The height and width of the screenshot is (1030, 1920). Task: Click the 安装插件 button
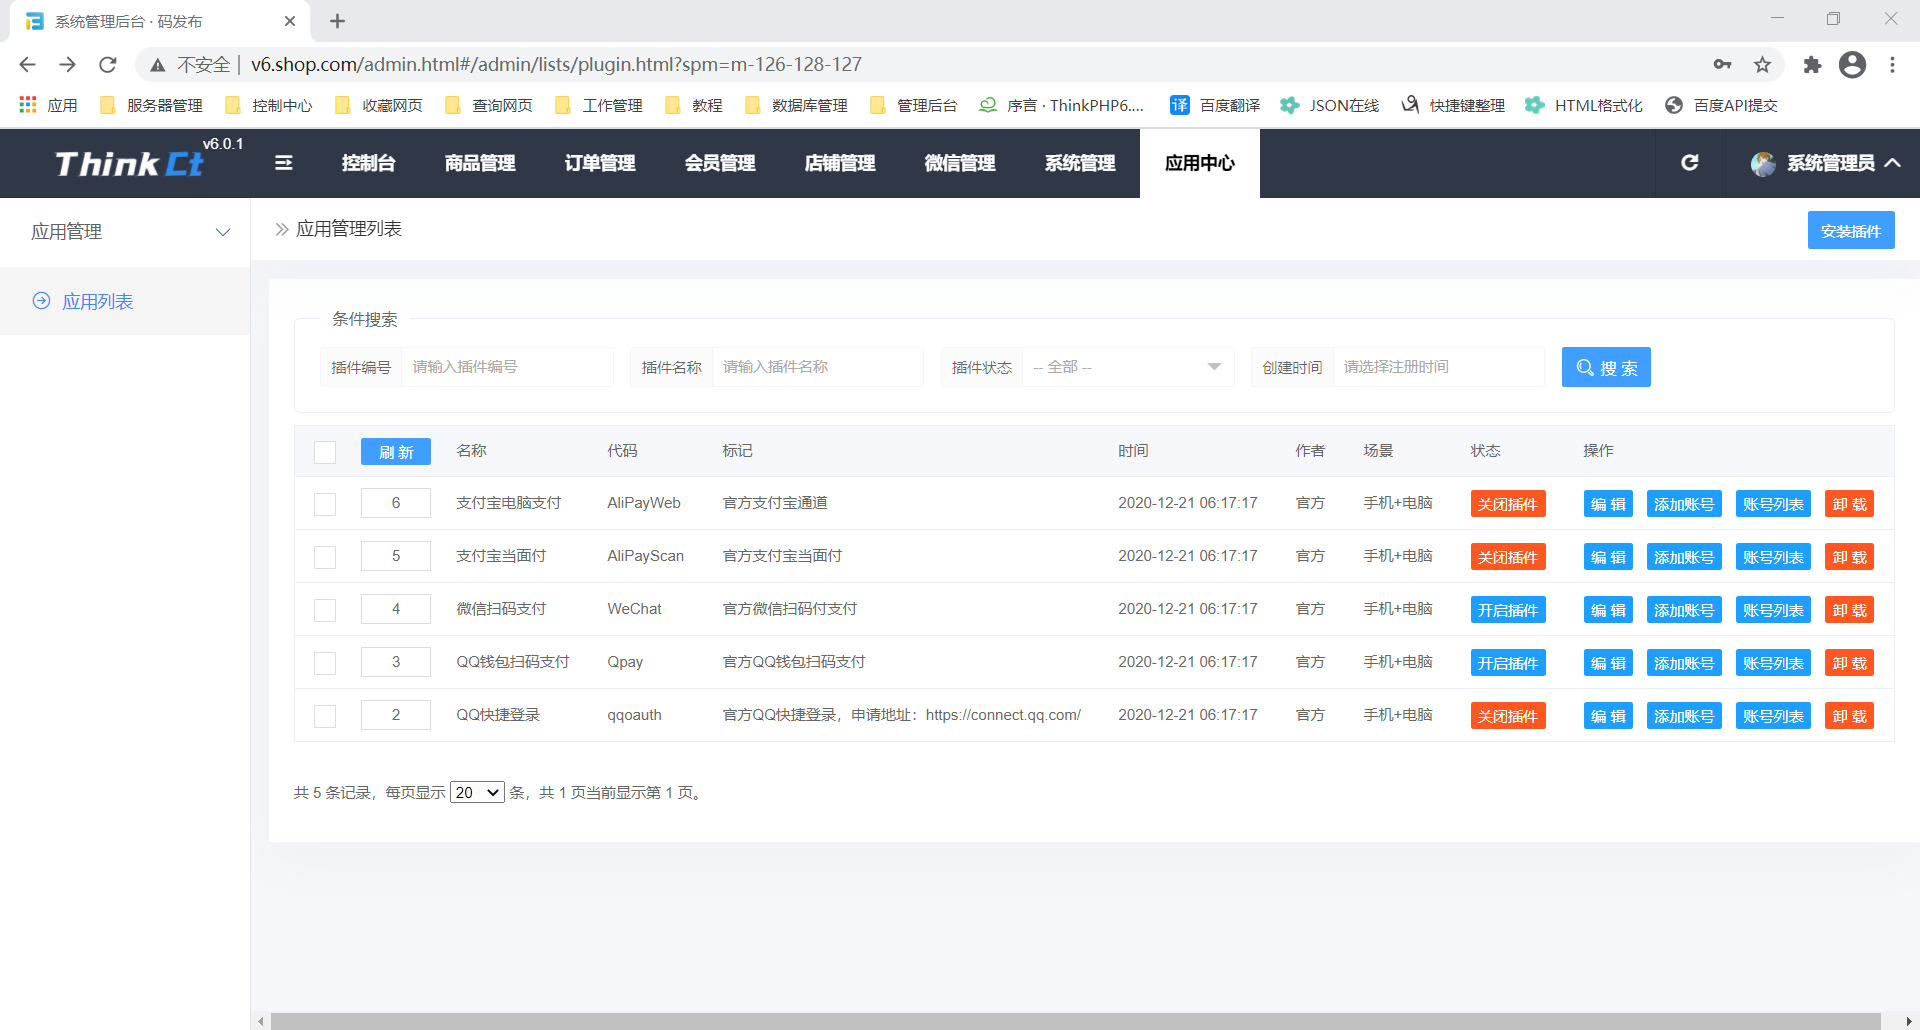coord(1850,231)
